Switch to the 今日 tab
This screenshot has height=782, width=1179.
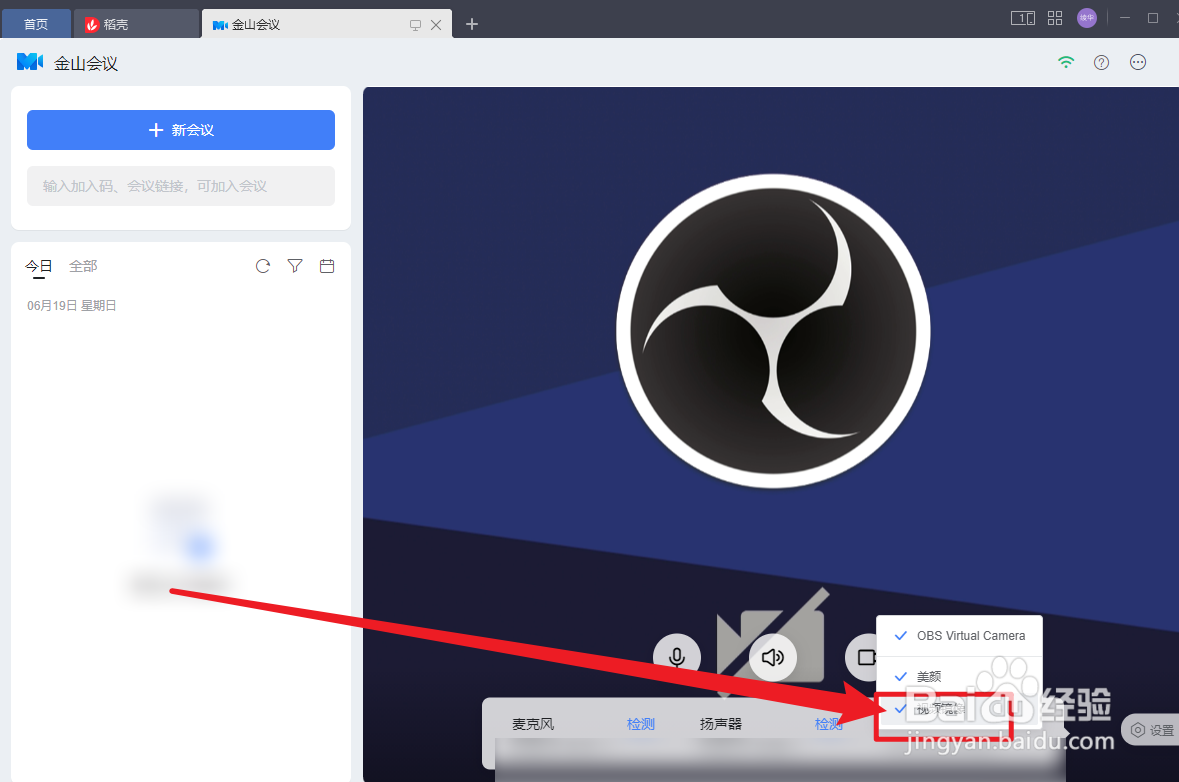(x=38, y=266)
